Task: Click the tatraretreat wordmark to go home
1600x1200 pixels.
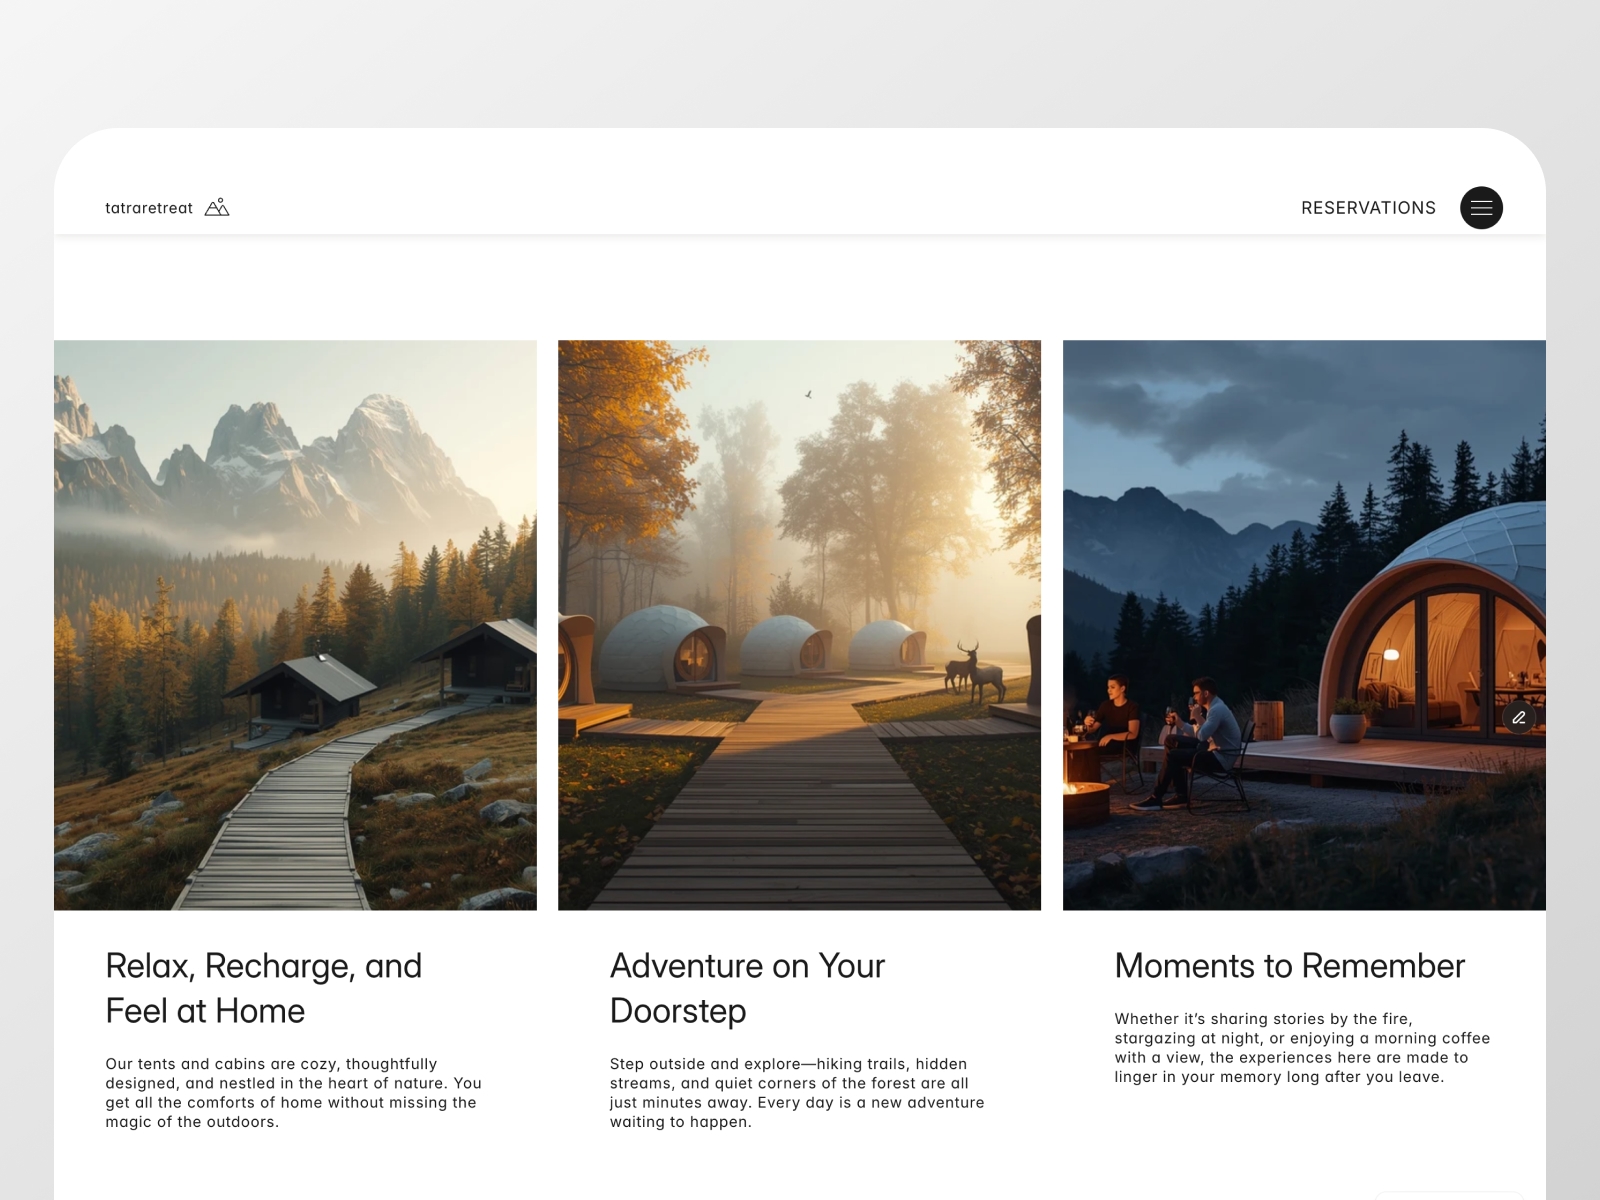Action: (x=147, y=207)
